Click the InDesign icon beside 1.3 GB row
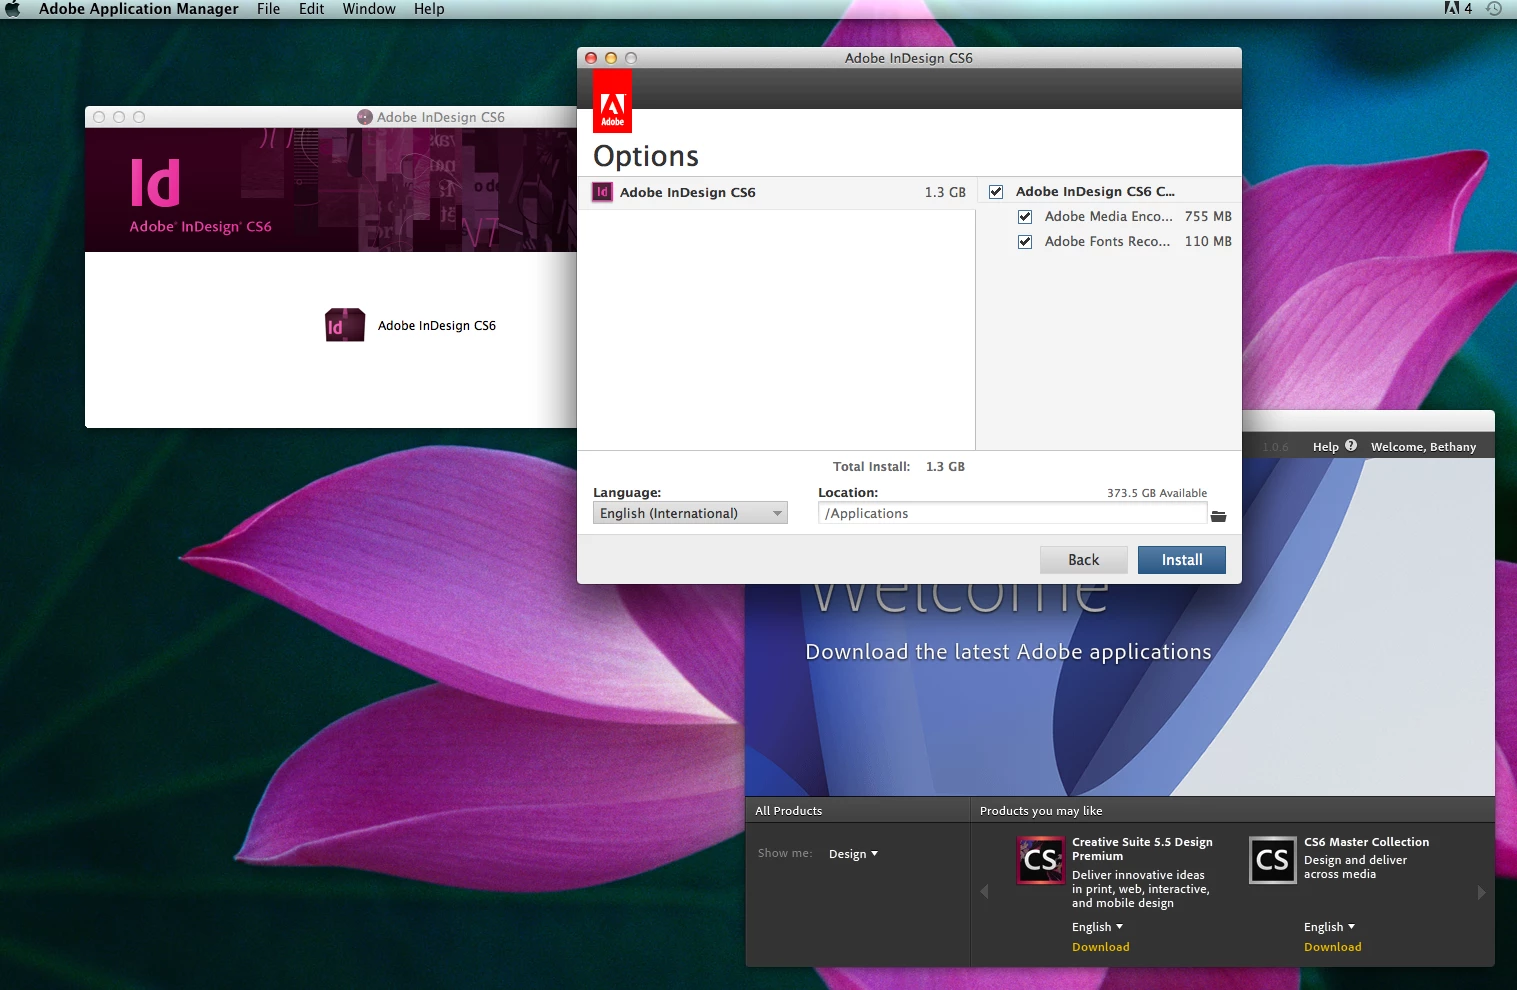The height and width of the screenshot is (990, 1517). 602,192
